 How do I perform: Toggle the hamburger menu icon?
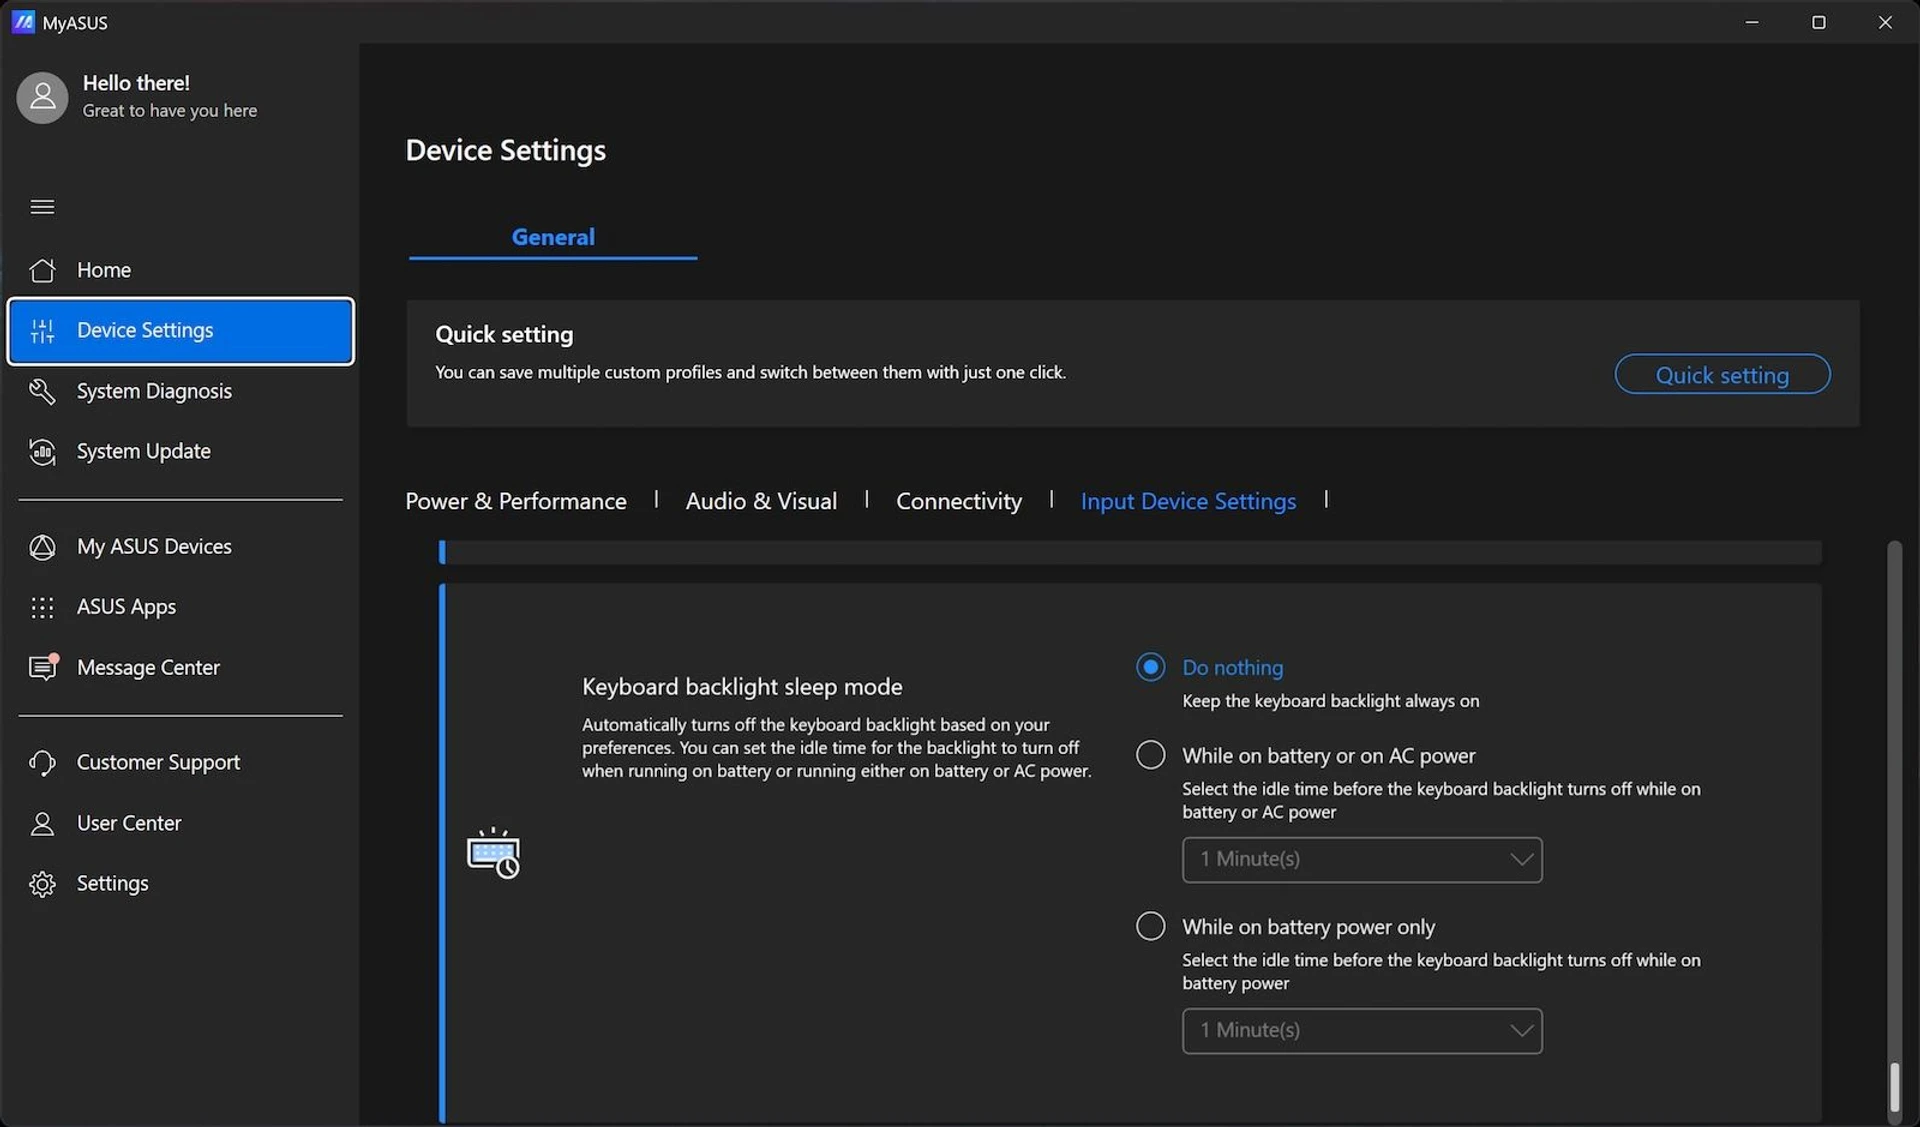[42, 207]
